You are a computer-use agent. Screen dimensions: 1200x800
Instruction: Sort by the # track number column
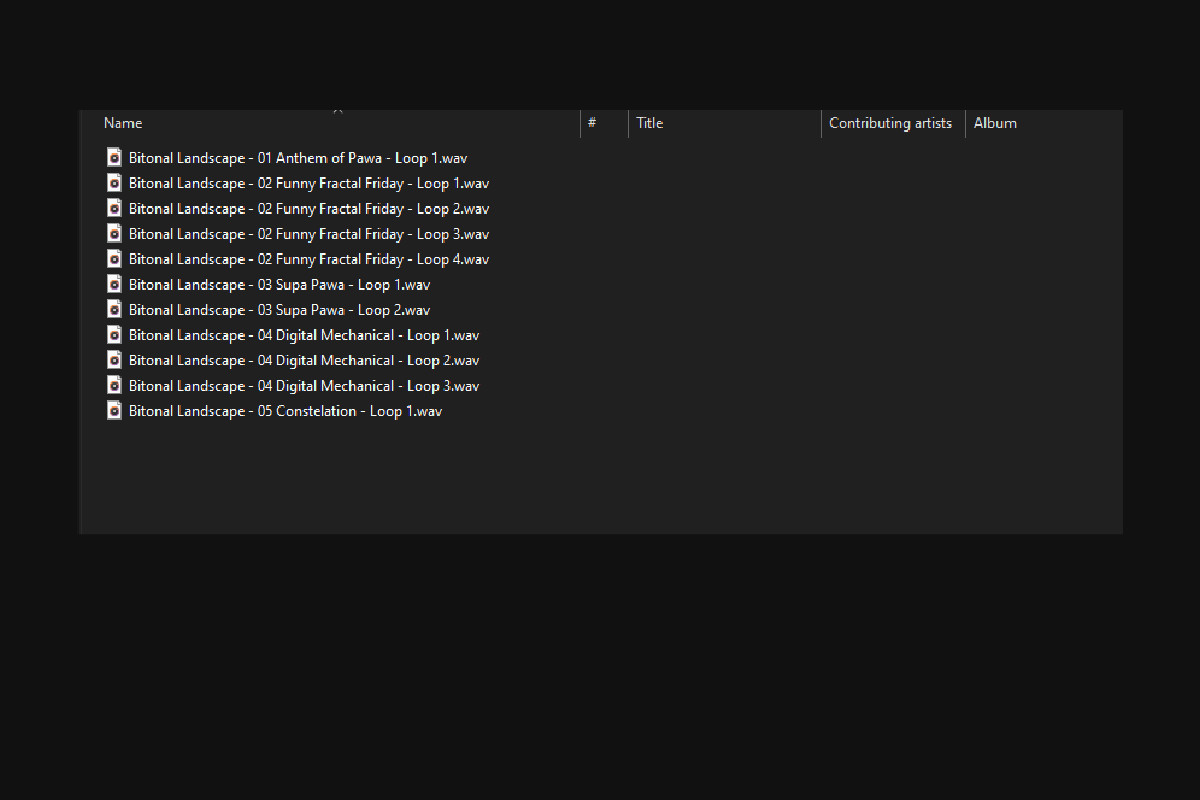[x=592, y=123]
